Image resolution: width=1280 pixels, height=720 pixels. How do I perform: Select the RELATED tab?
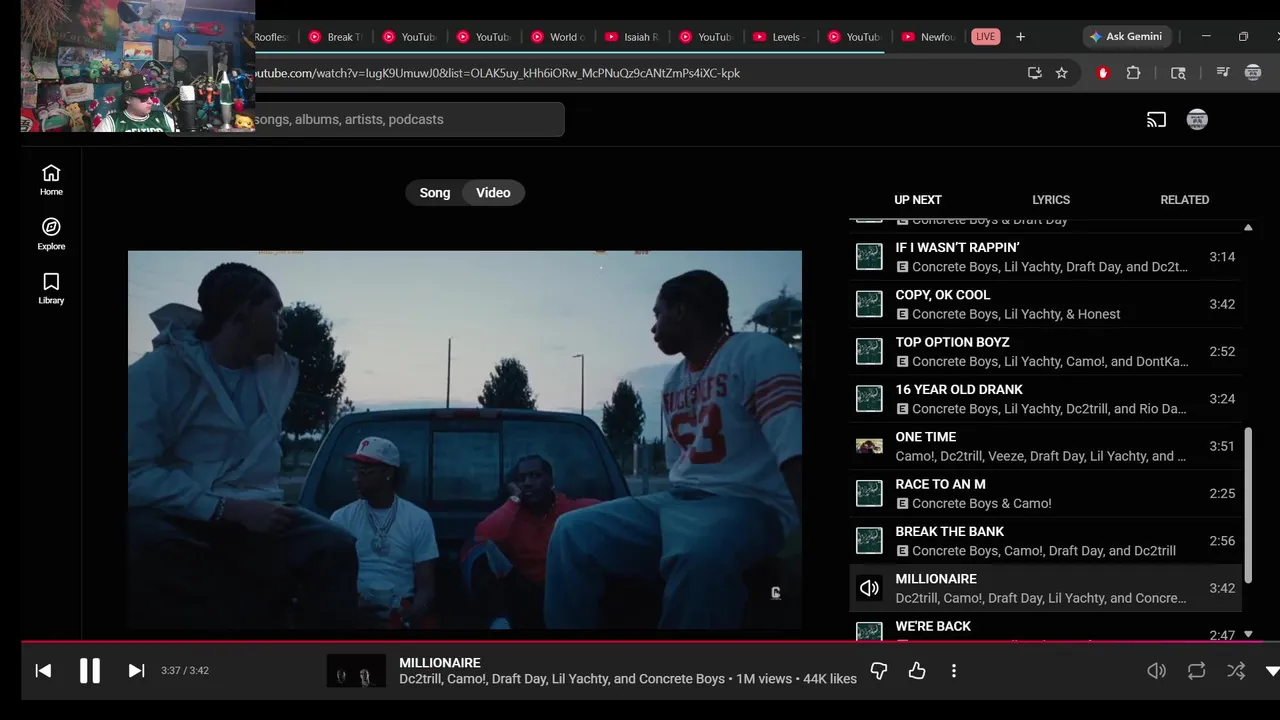[x=1185, y=200]
